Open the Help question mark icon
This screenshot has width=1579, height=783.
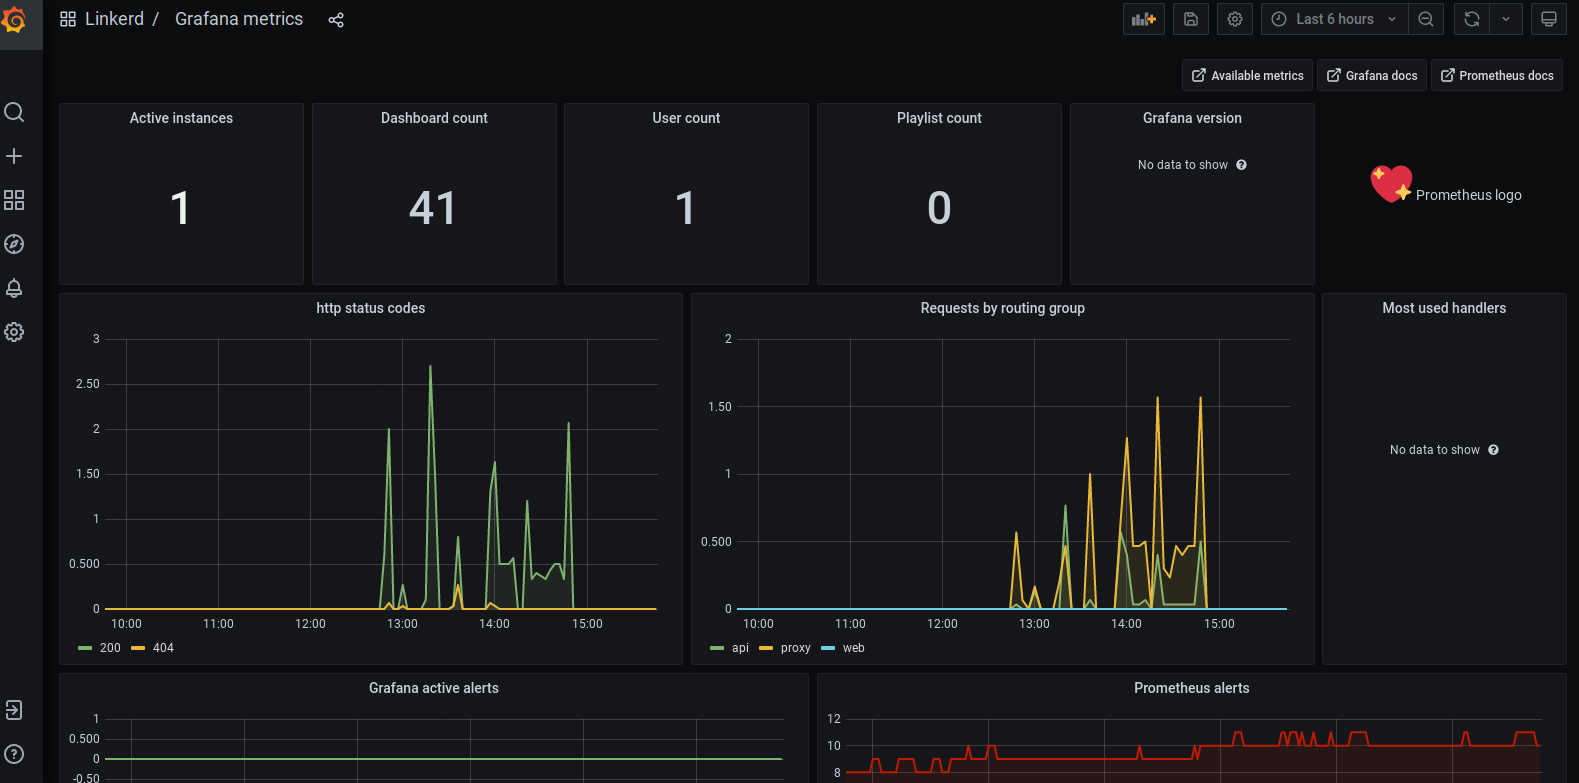[14, 754]
